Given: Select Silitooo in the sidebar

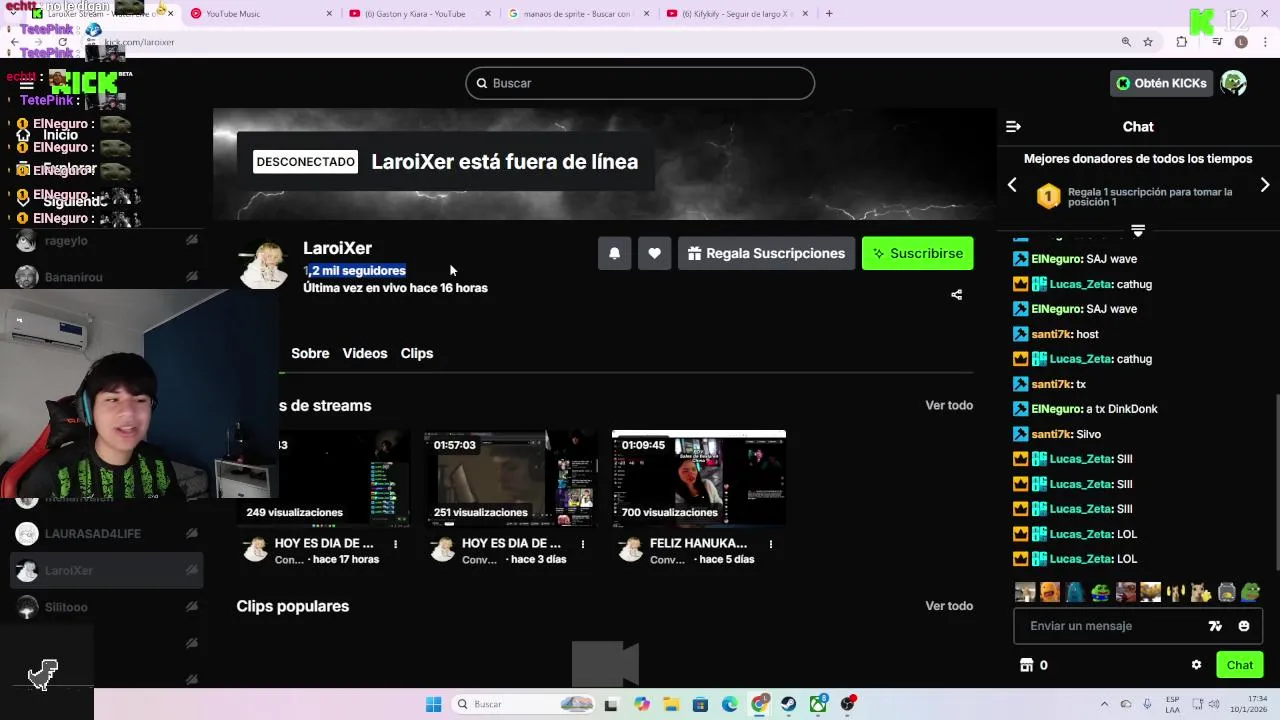Looking at the screenshot, I should 106,607.
